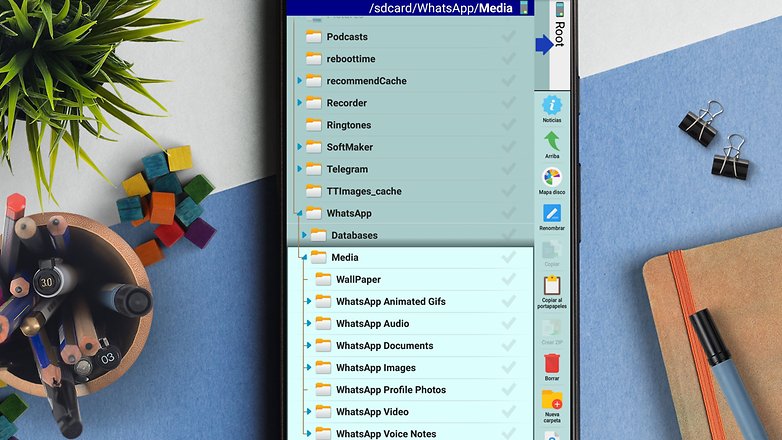Mark the reboottime row checkmark
The image size is (782, 440).
509,58
